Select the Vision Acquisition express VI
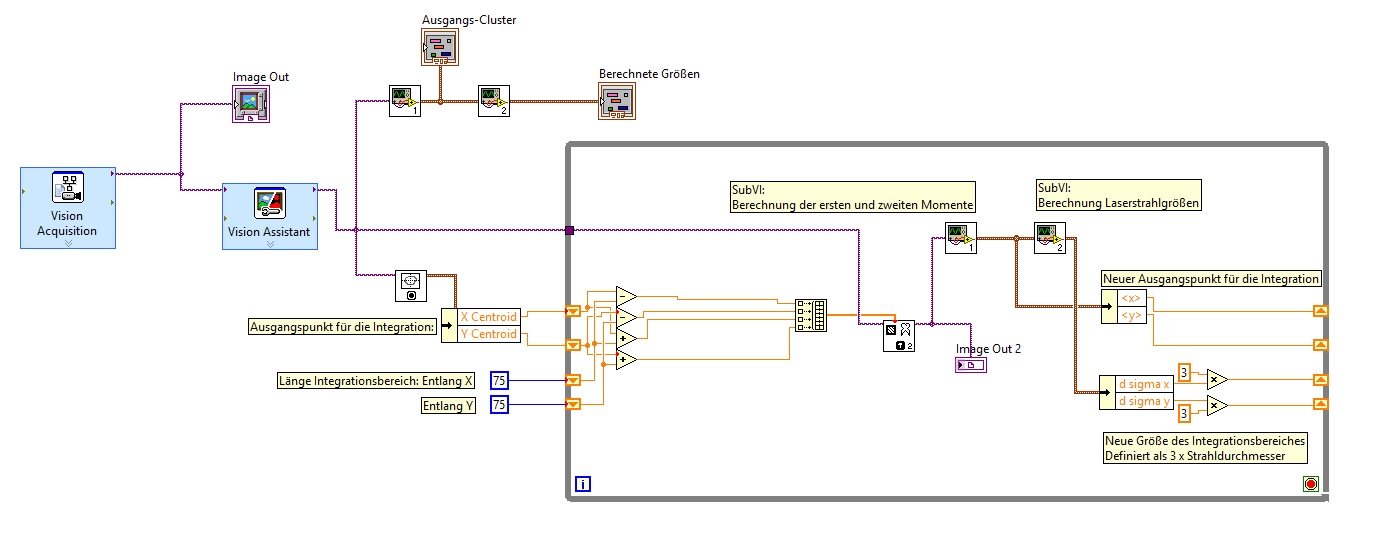The image size is (1393, 557). pyautogui.click(x=68, y=208)
